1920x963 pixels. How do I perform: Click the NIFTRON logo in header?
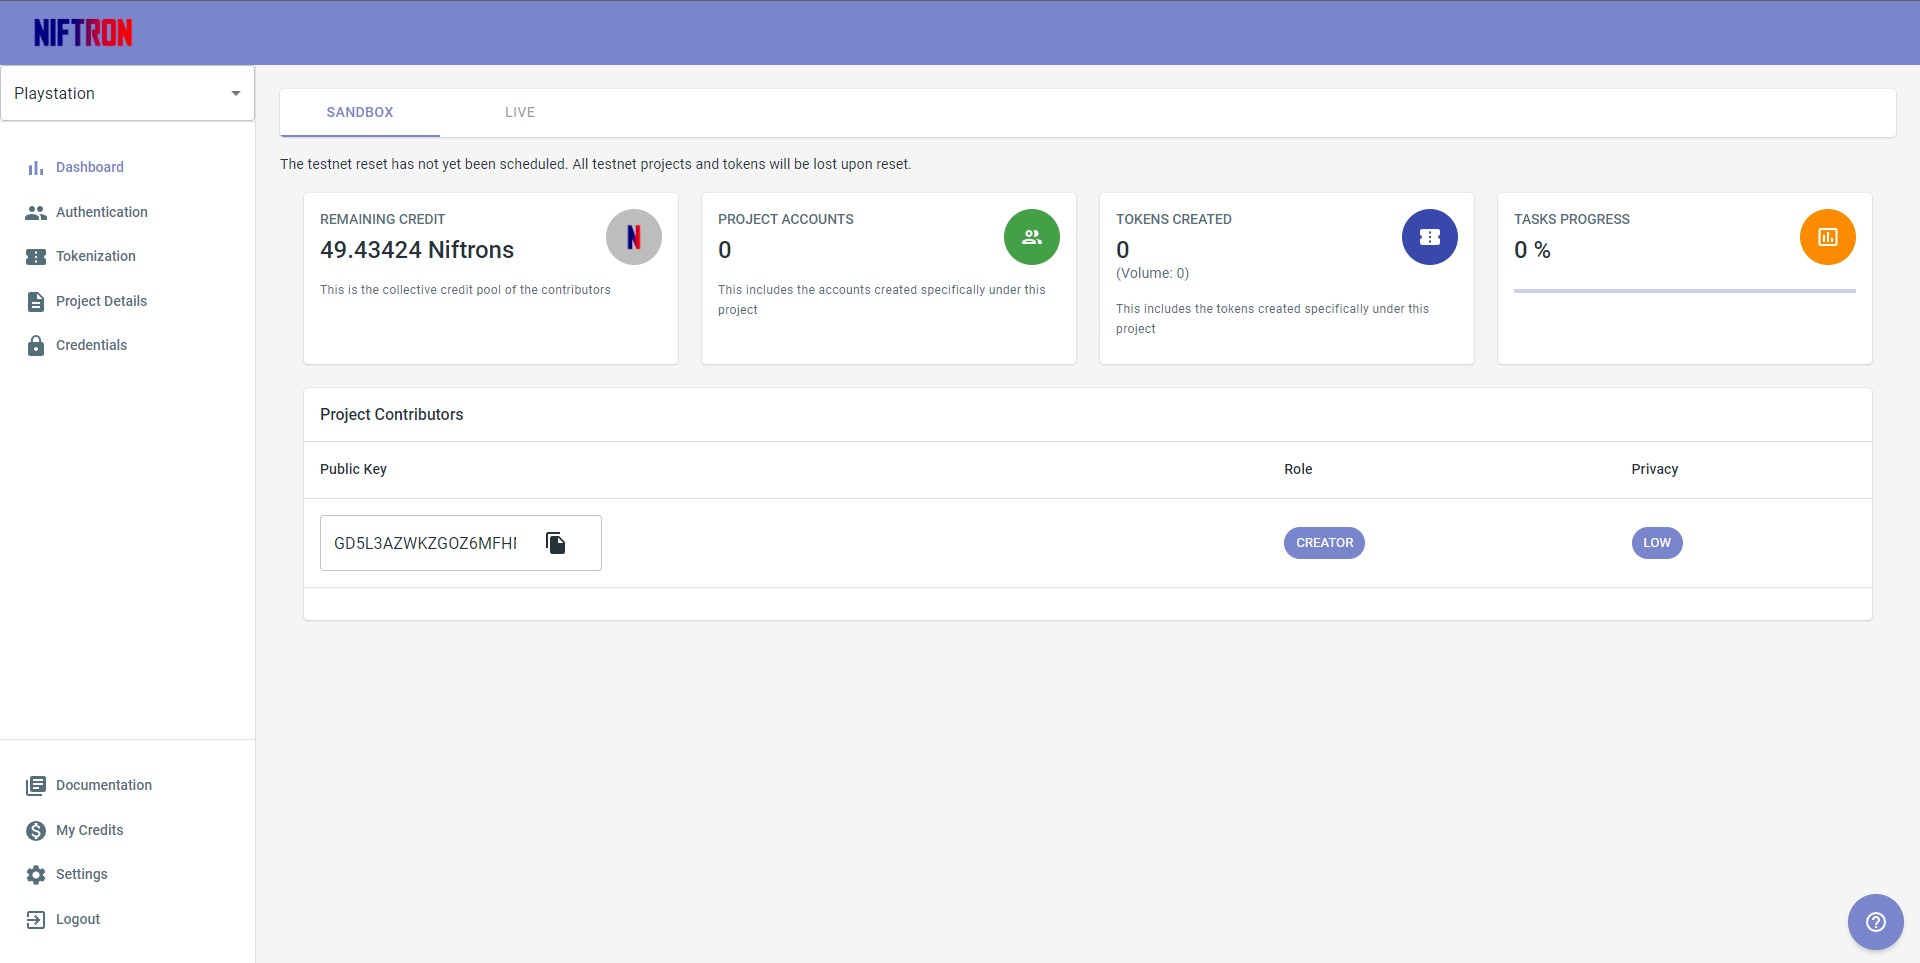(83, 33)
